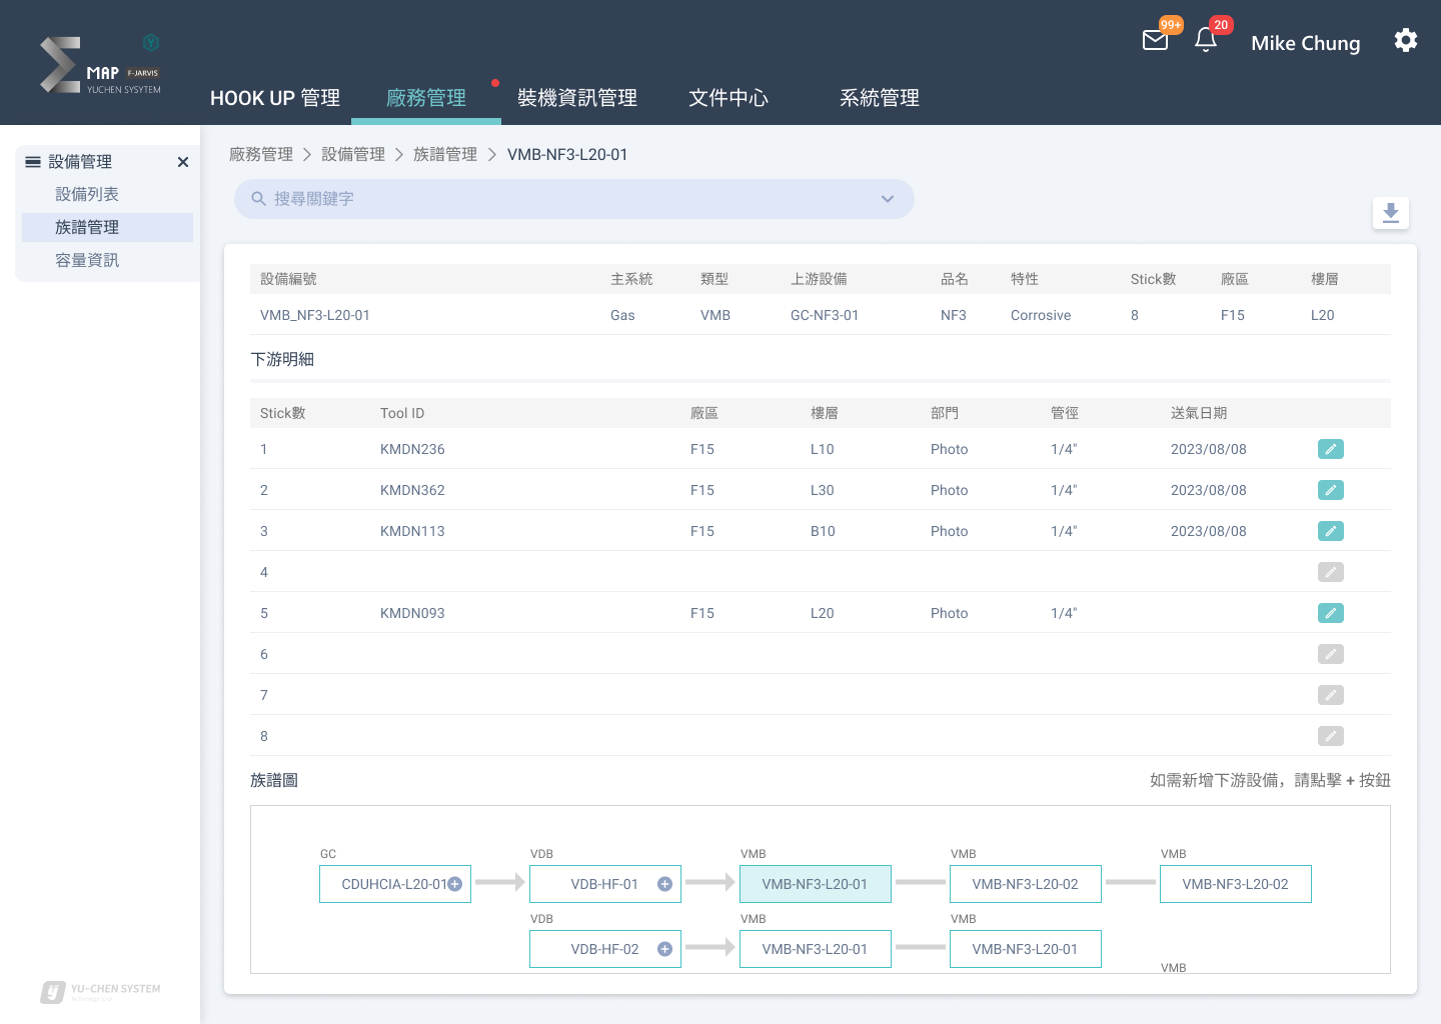This screenshot has height=1024, width=1441.
Task: Go to 系統管理 tab
Action: pyautogui.click(x=879, y=98)
